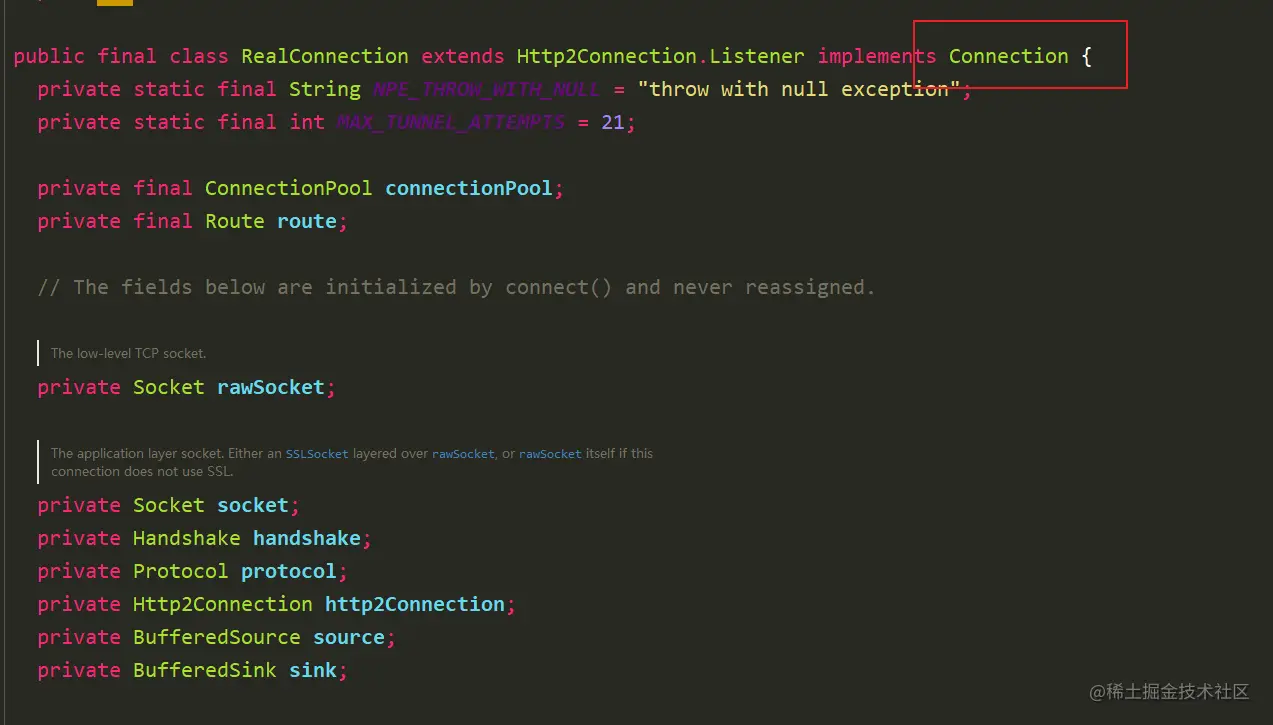Select the handshake field name
Screen dimensions: 1273x725
(307, 538)
